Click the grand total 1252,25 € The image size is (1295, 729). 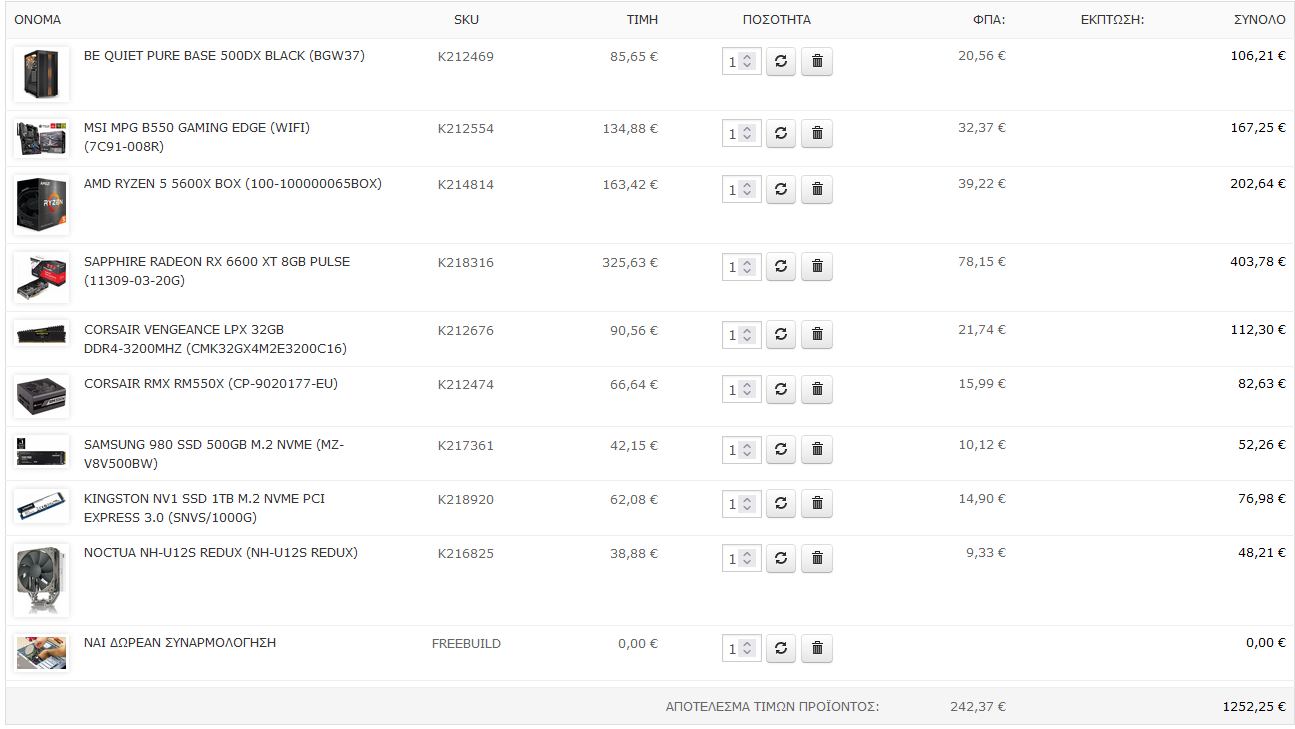coord(1254,706)
